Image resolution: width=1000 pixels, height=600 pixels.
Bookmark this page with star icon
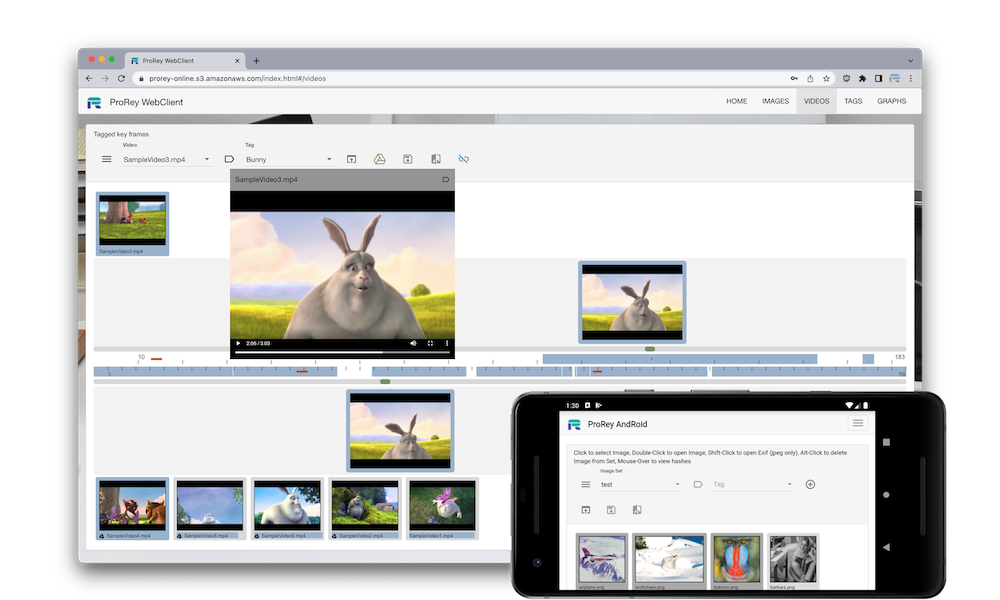827,78
